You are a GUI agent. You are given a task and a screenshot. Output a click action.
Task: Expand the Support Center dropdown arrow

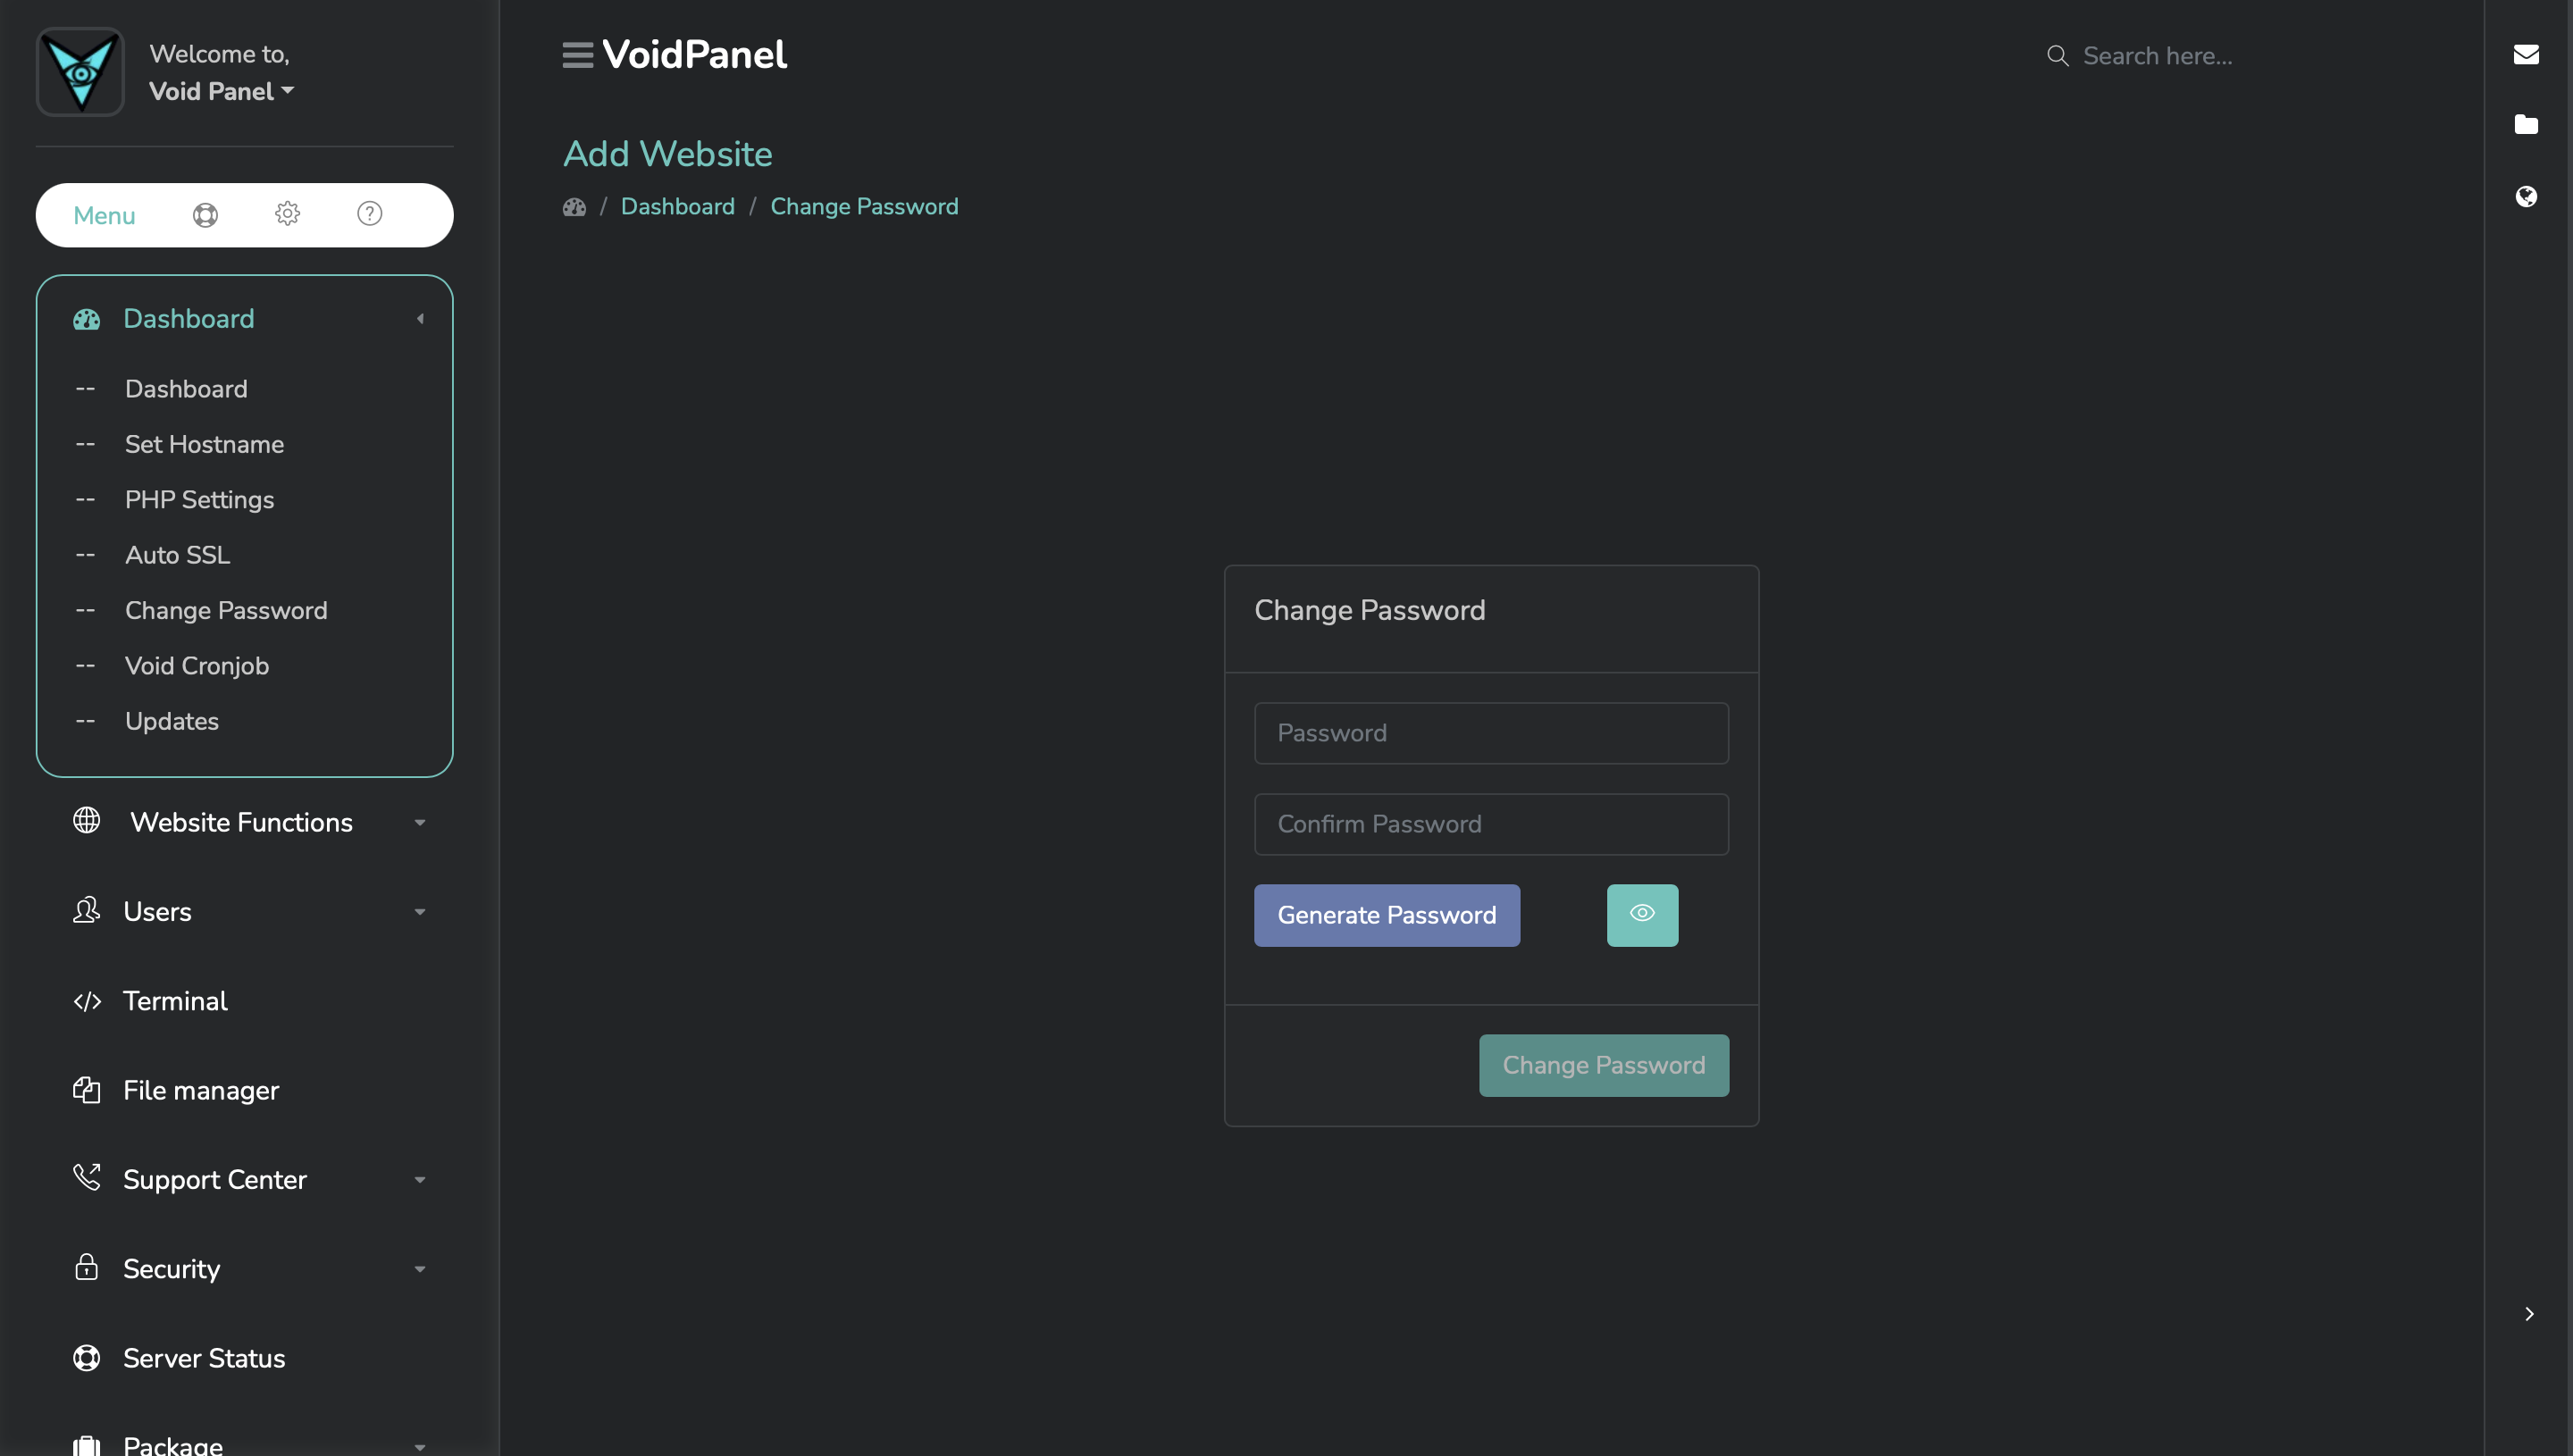click(x=420, y=1181)
